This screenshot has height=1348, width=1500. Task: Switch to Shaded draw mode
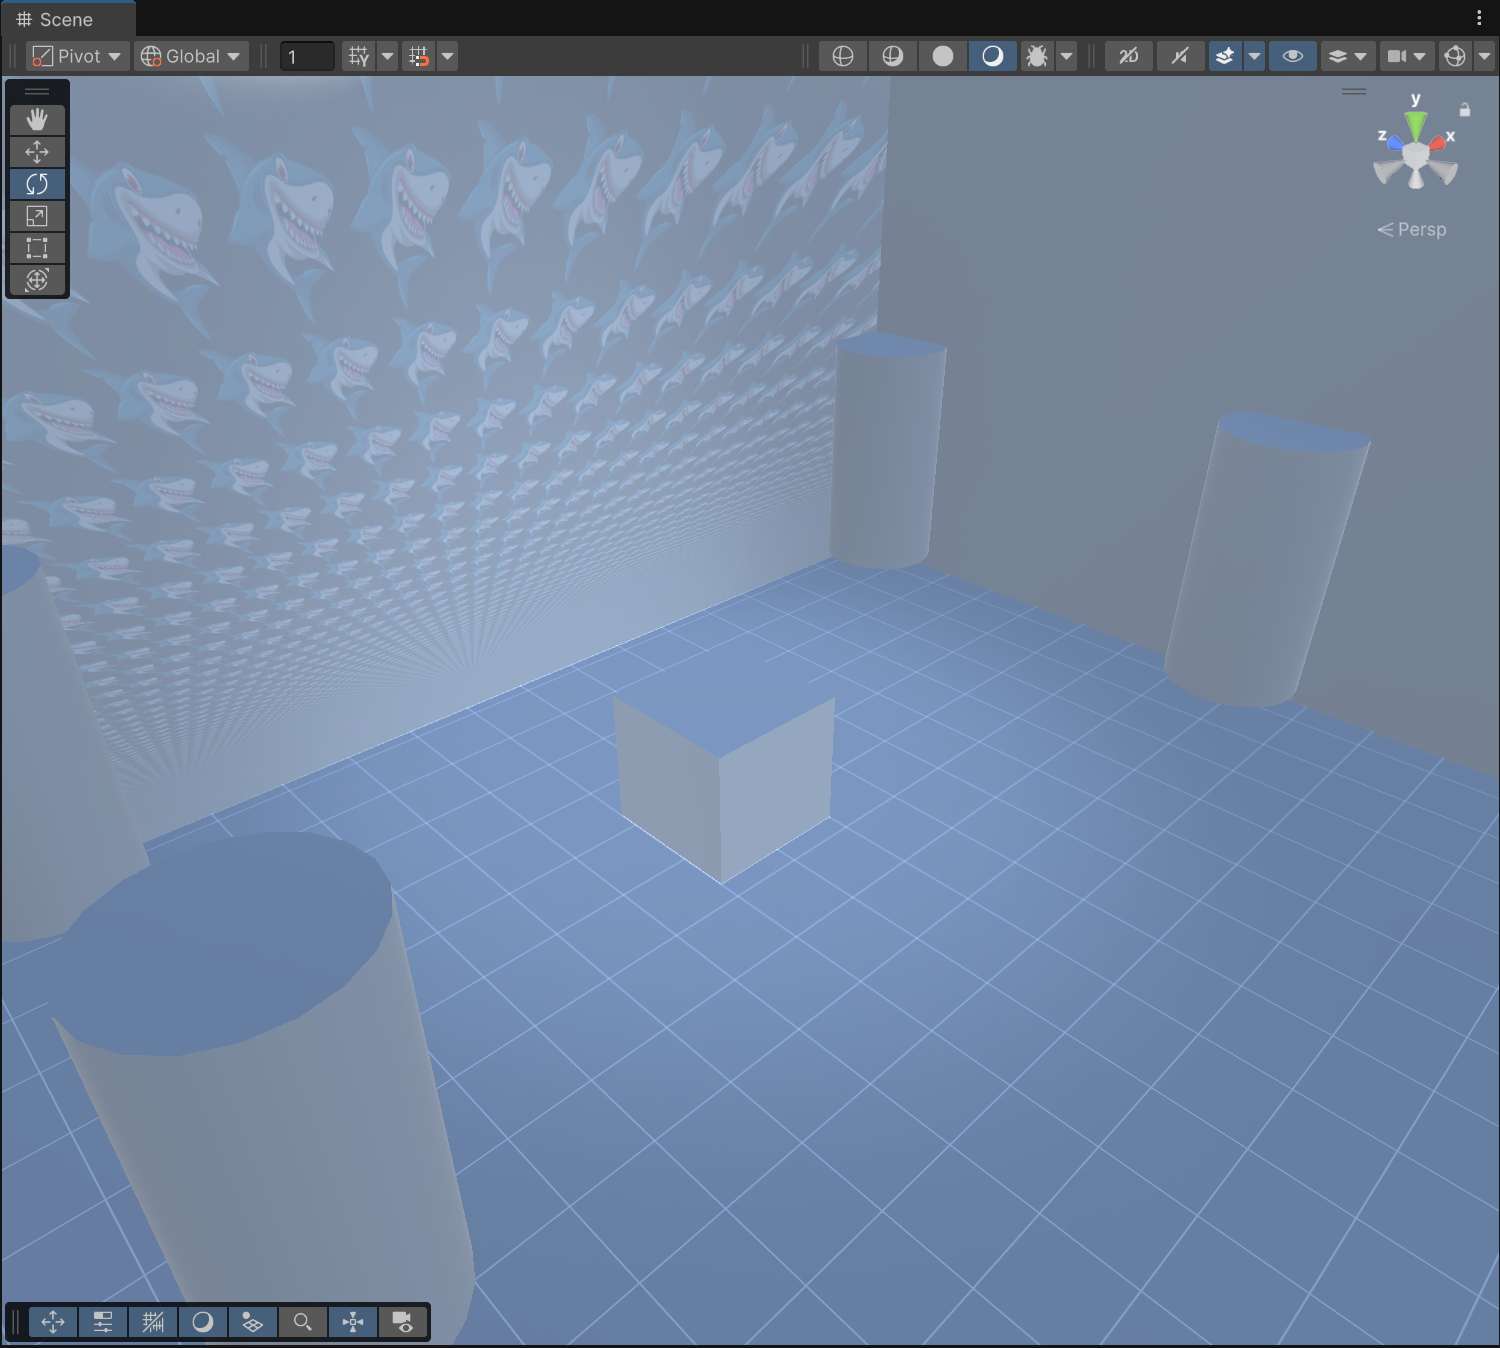point(993,56)
